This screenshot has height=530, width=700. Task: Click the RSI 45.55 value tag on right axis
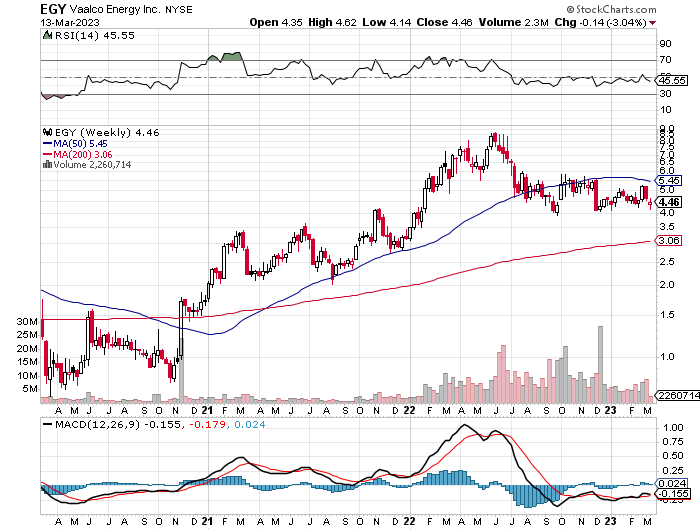click(672, 80)
